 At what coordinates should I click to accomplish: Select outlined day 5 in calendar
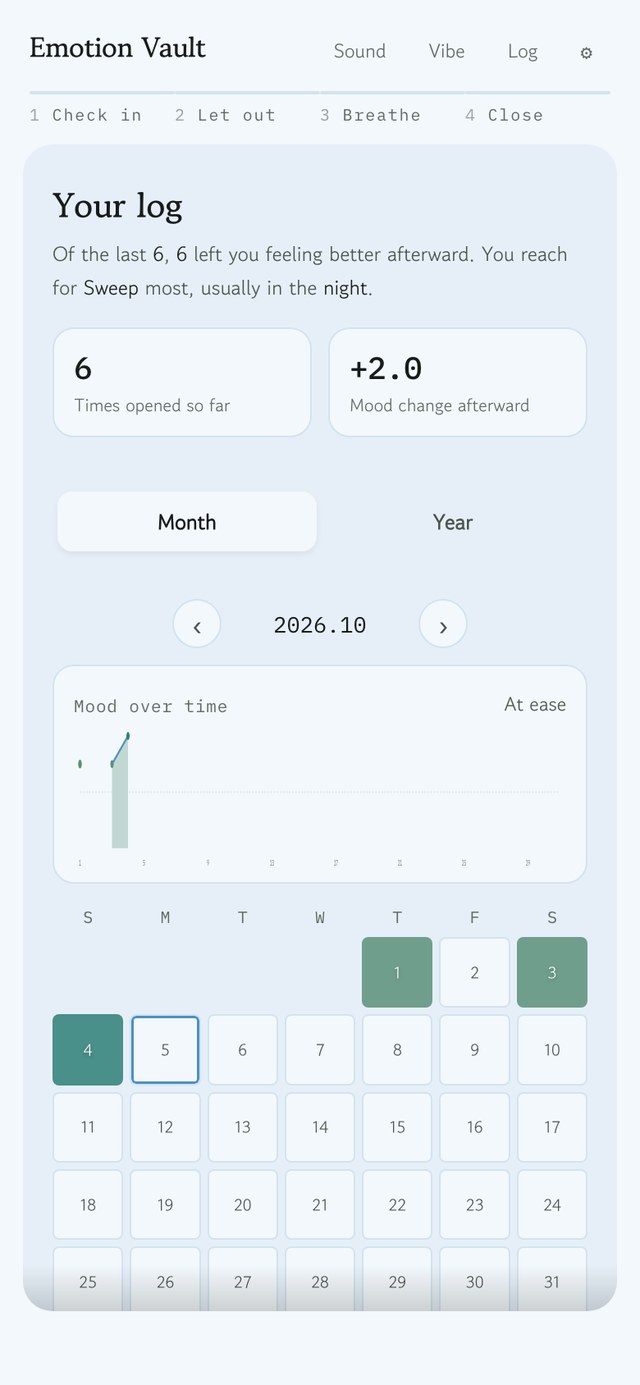point(165,1050)
